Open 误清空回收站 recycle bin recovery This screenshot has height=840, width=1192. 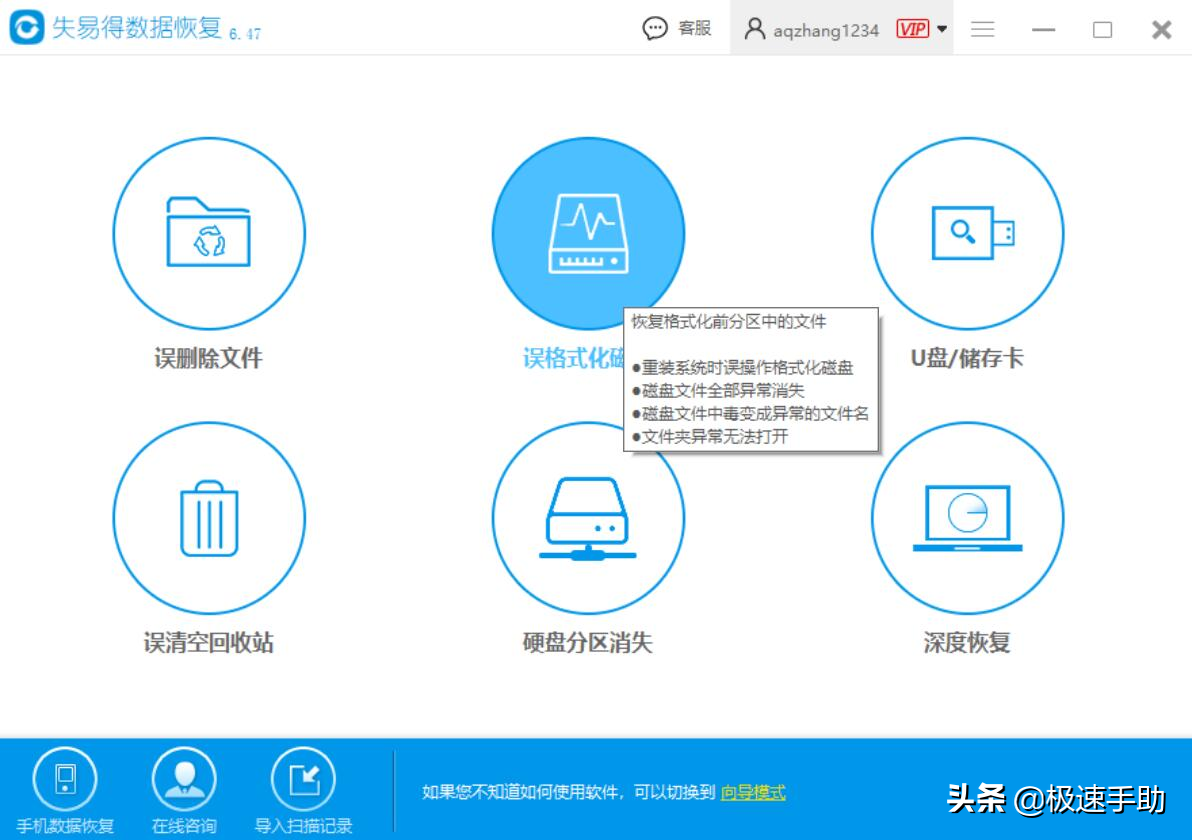tap(207, 517)
